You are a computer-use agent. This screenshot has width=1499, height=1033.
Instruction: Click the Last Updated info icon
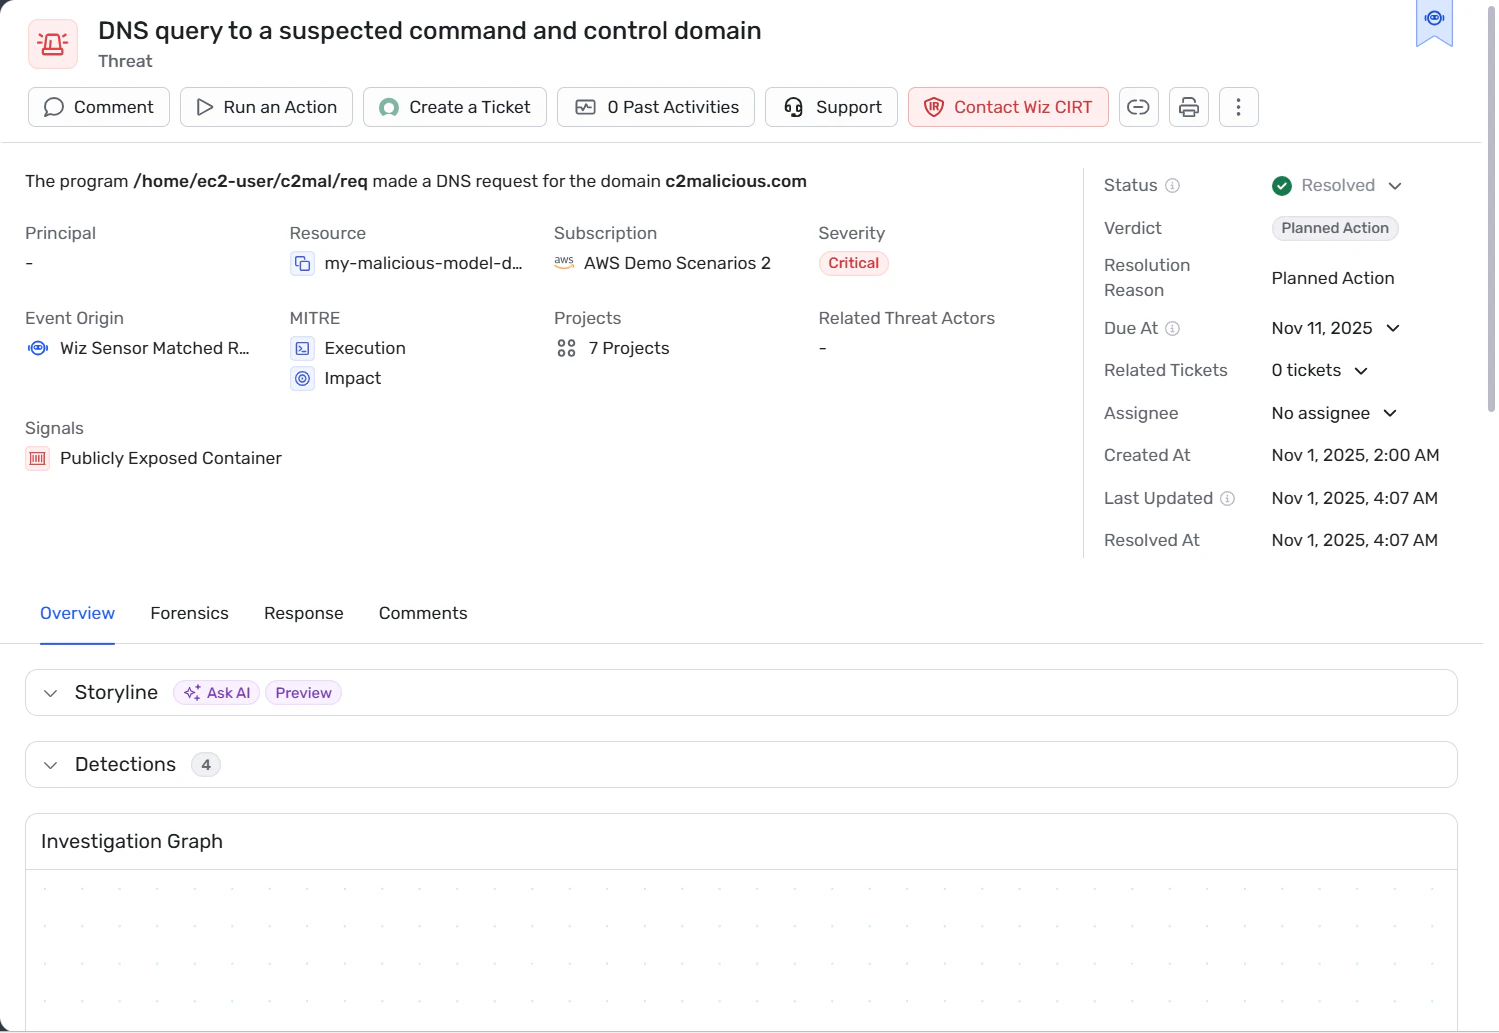pyautogui.click(x=1227, y=499)
